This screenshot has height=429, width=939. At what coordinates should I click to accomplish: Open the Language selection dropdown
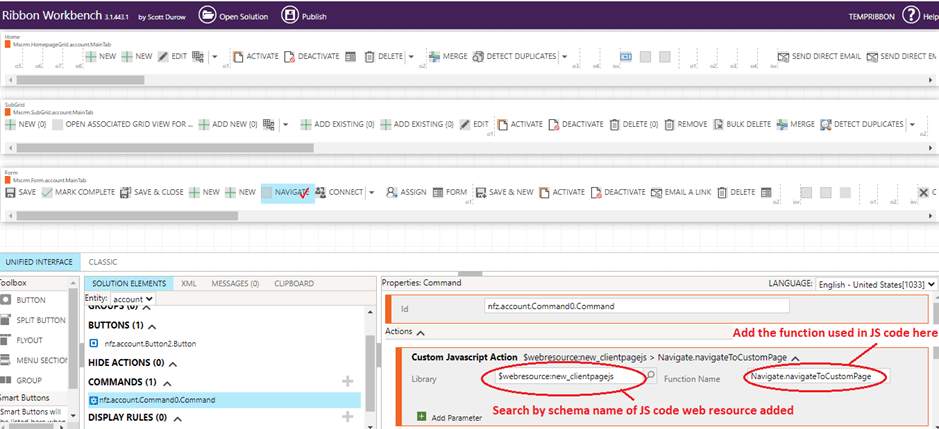(x=876, y=284)
